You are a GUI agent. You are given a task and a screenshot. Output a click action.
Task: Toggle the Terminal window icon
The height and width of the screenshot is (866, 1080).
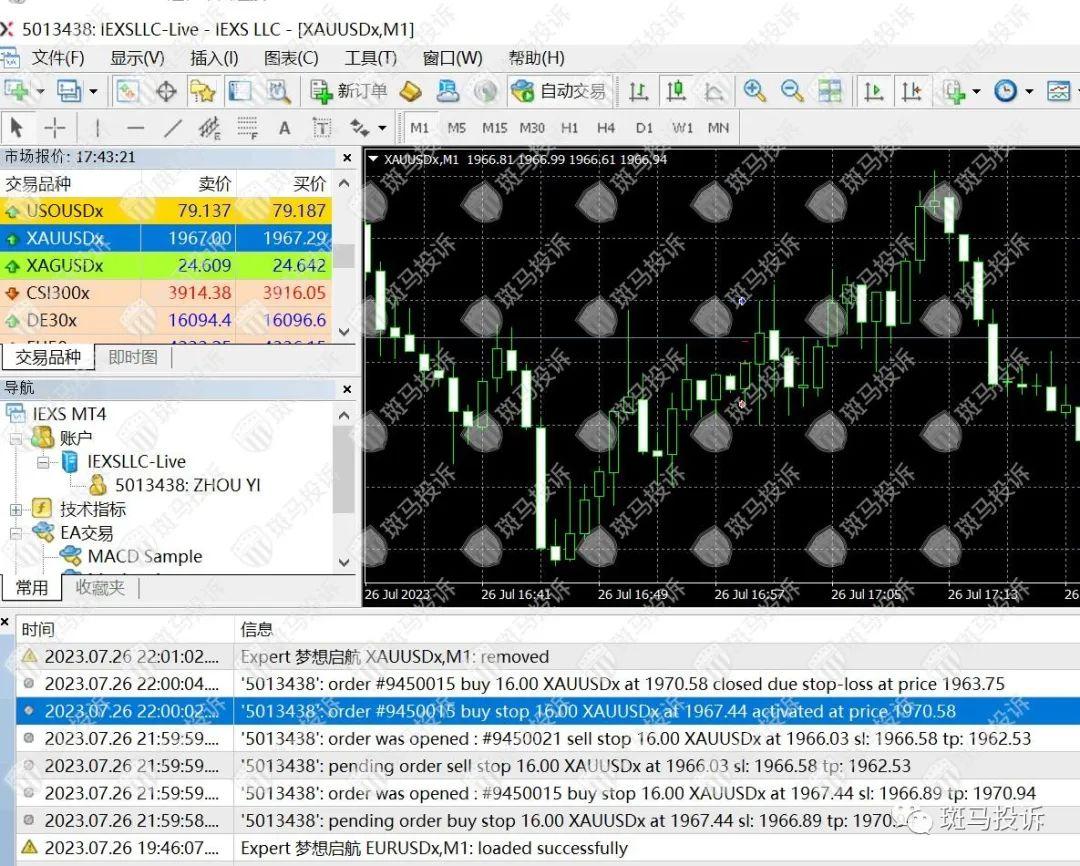click(x=240, y=91)
